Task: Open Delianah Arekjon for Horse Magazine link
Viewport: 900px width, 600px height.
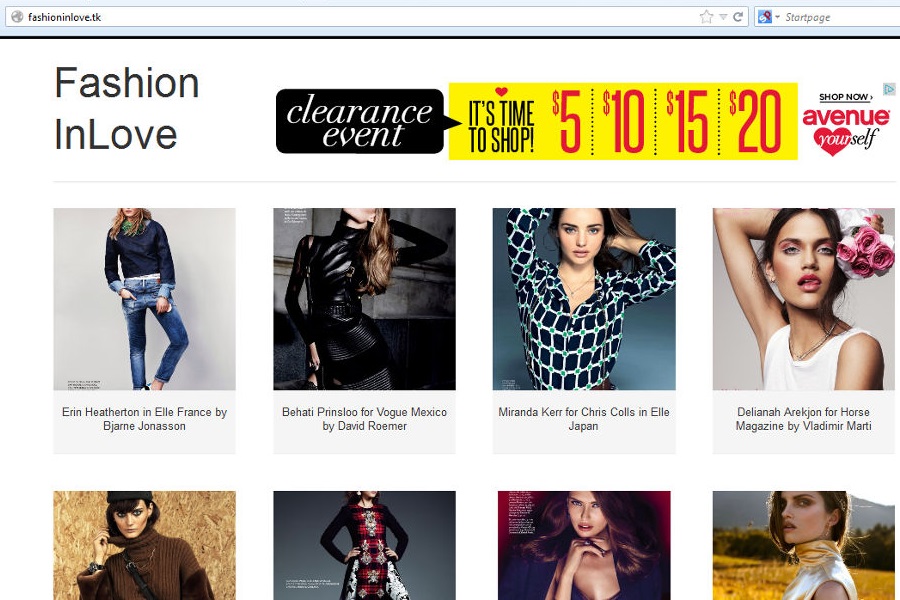Action: 803,419
